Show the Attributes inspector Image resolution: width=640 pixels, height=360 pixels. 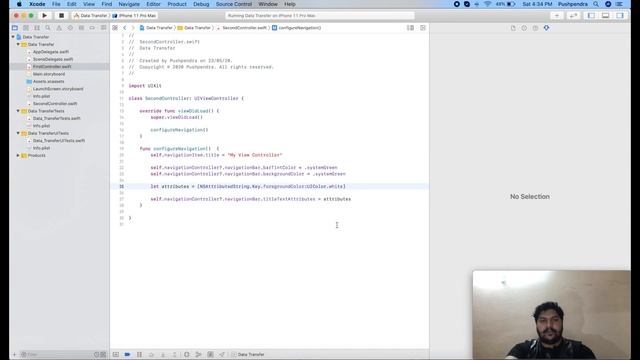click(x=546, y=28)
